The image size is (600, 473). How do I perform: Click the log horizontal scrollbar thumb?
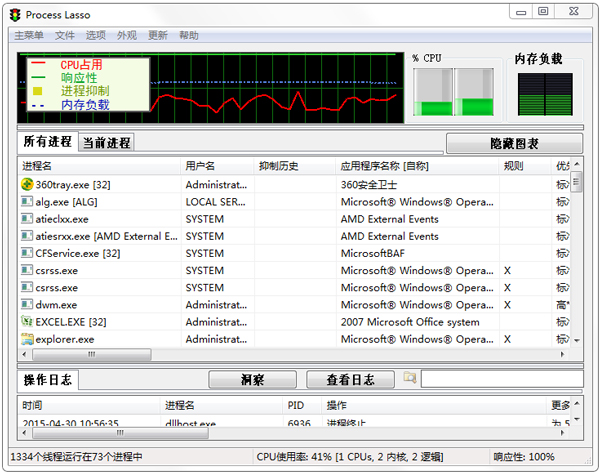121,433
